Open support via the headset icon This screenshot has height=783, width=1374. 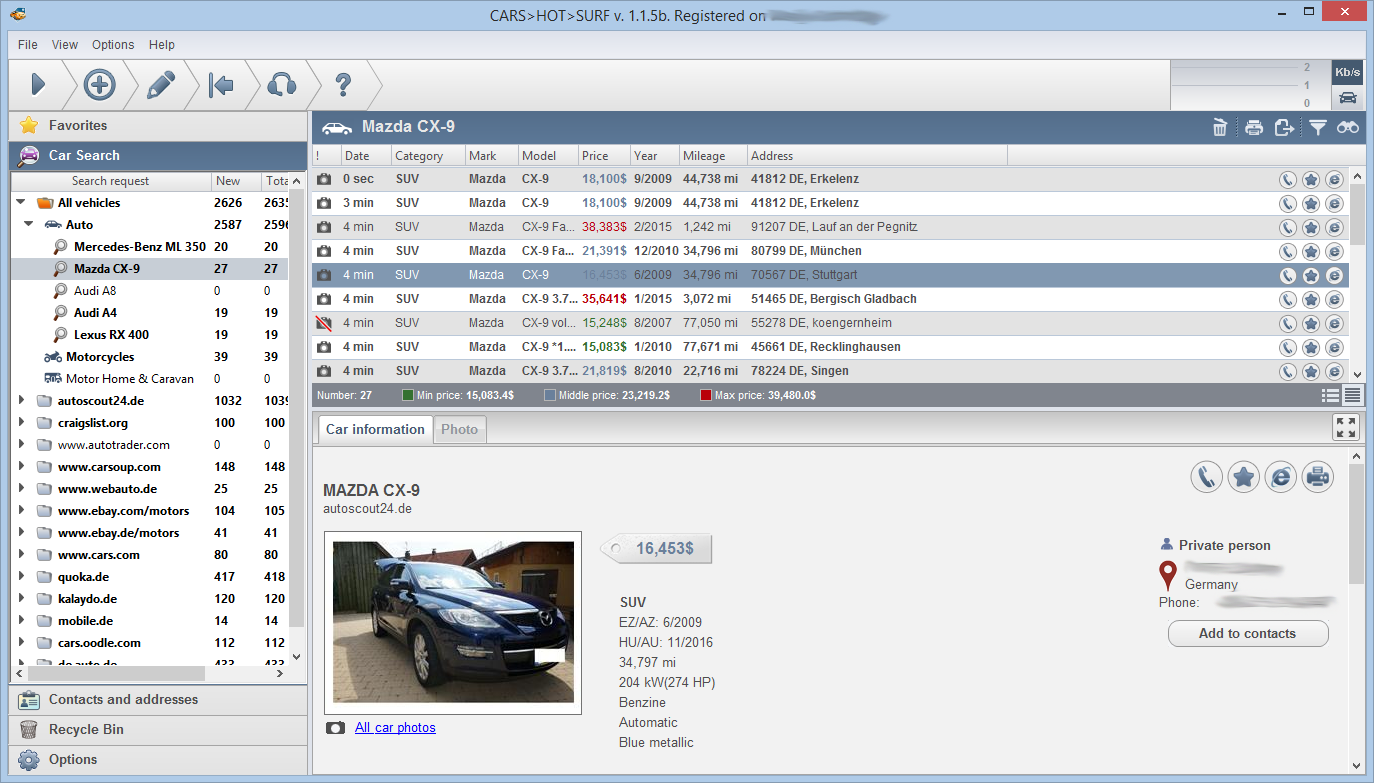pos(282,85)
